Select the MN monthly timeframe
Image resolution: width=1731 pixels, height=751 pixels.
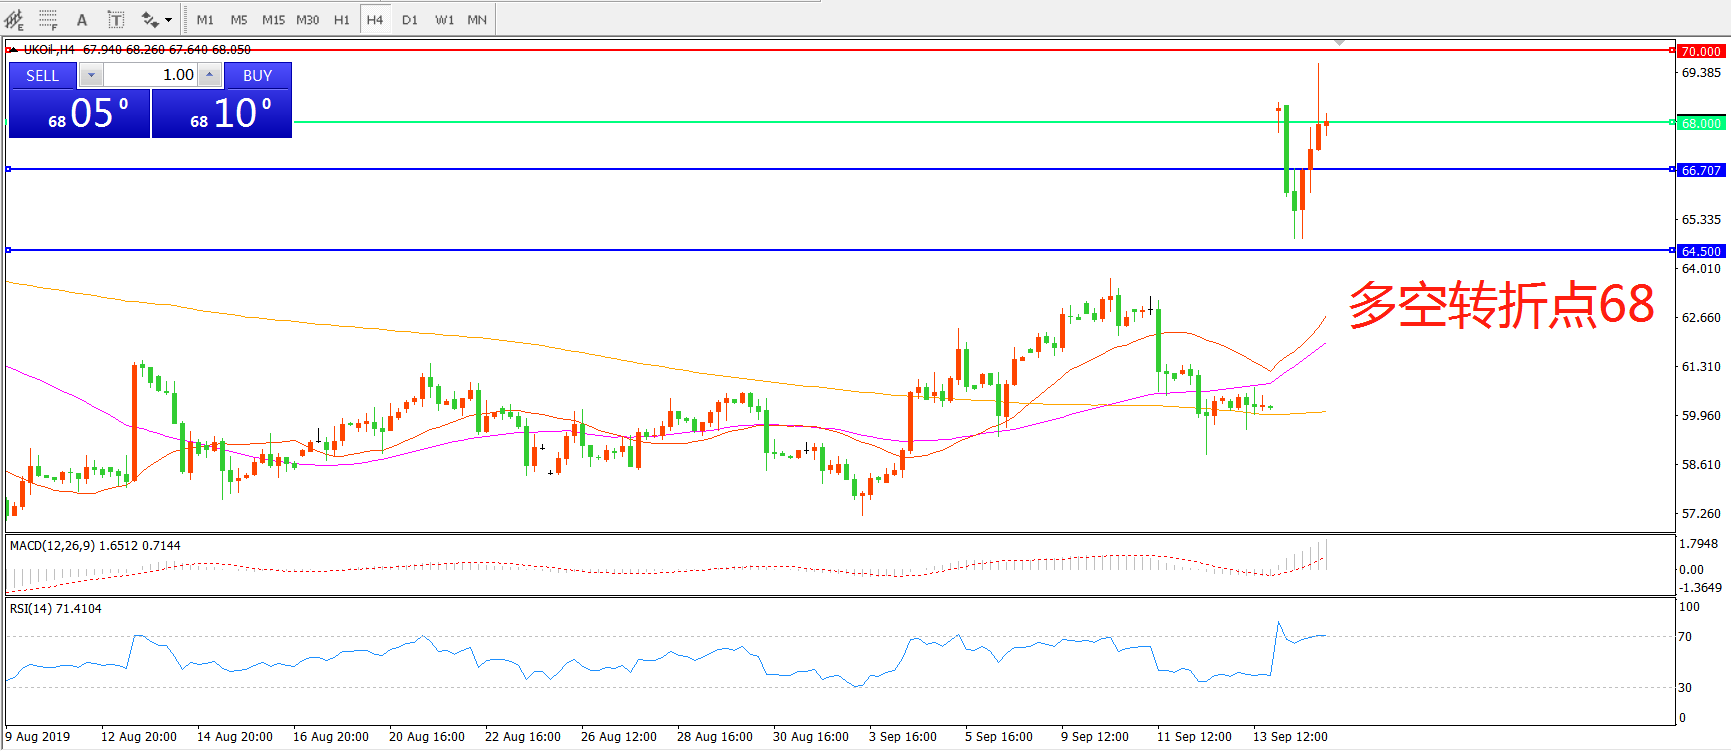pos(477,19)
